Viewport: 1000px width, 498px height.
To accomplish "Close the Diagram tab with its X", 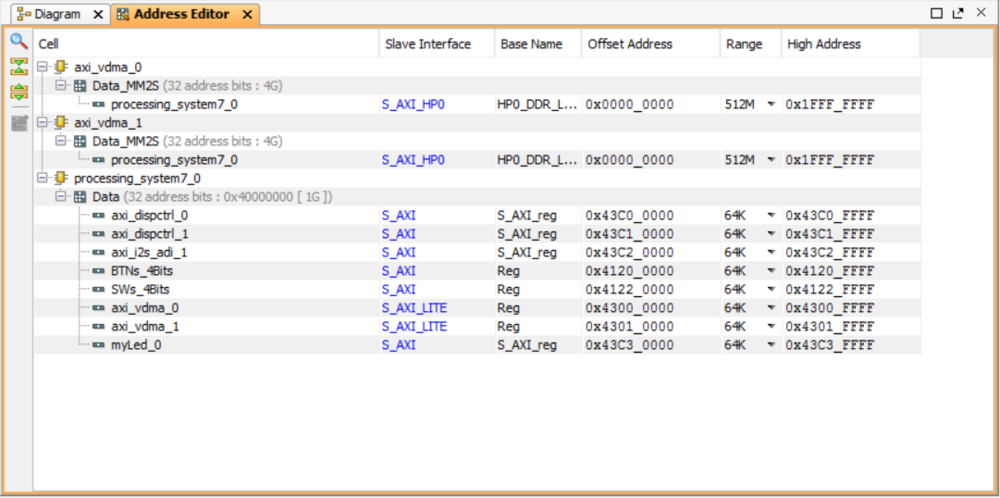I will (96, 15).
